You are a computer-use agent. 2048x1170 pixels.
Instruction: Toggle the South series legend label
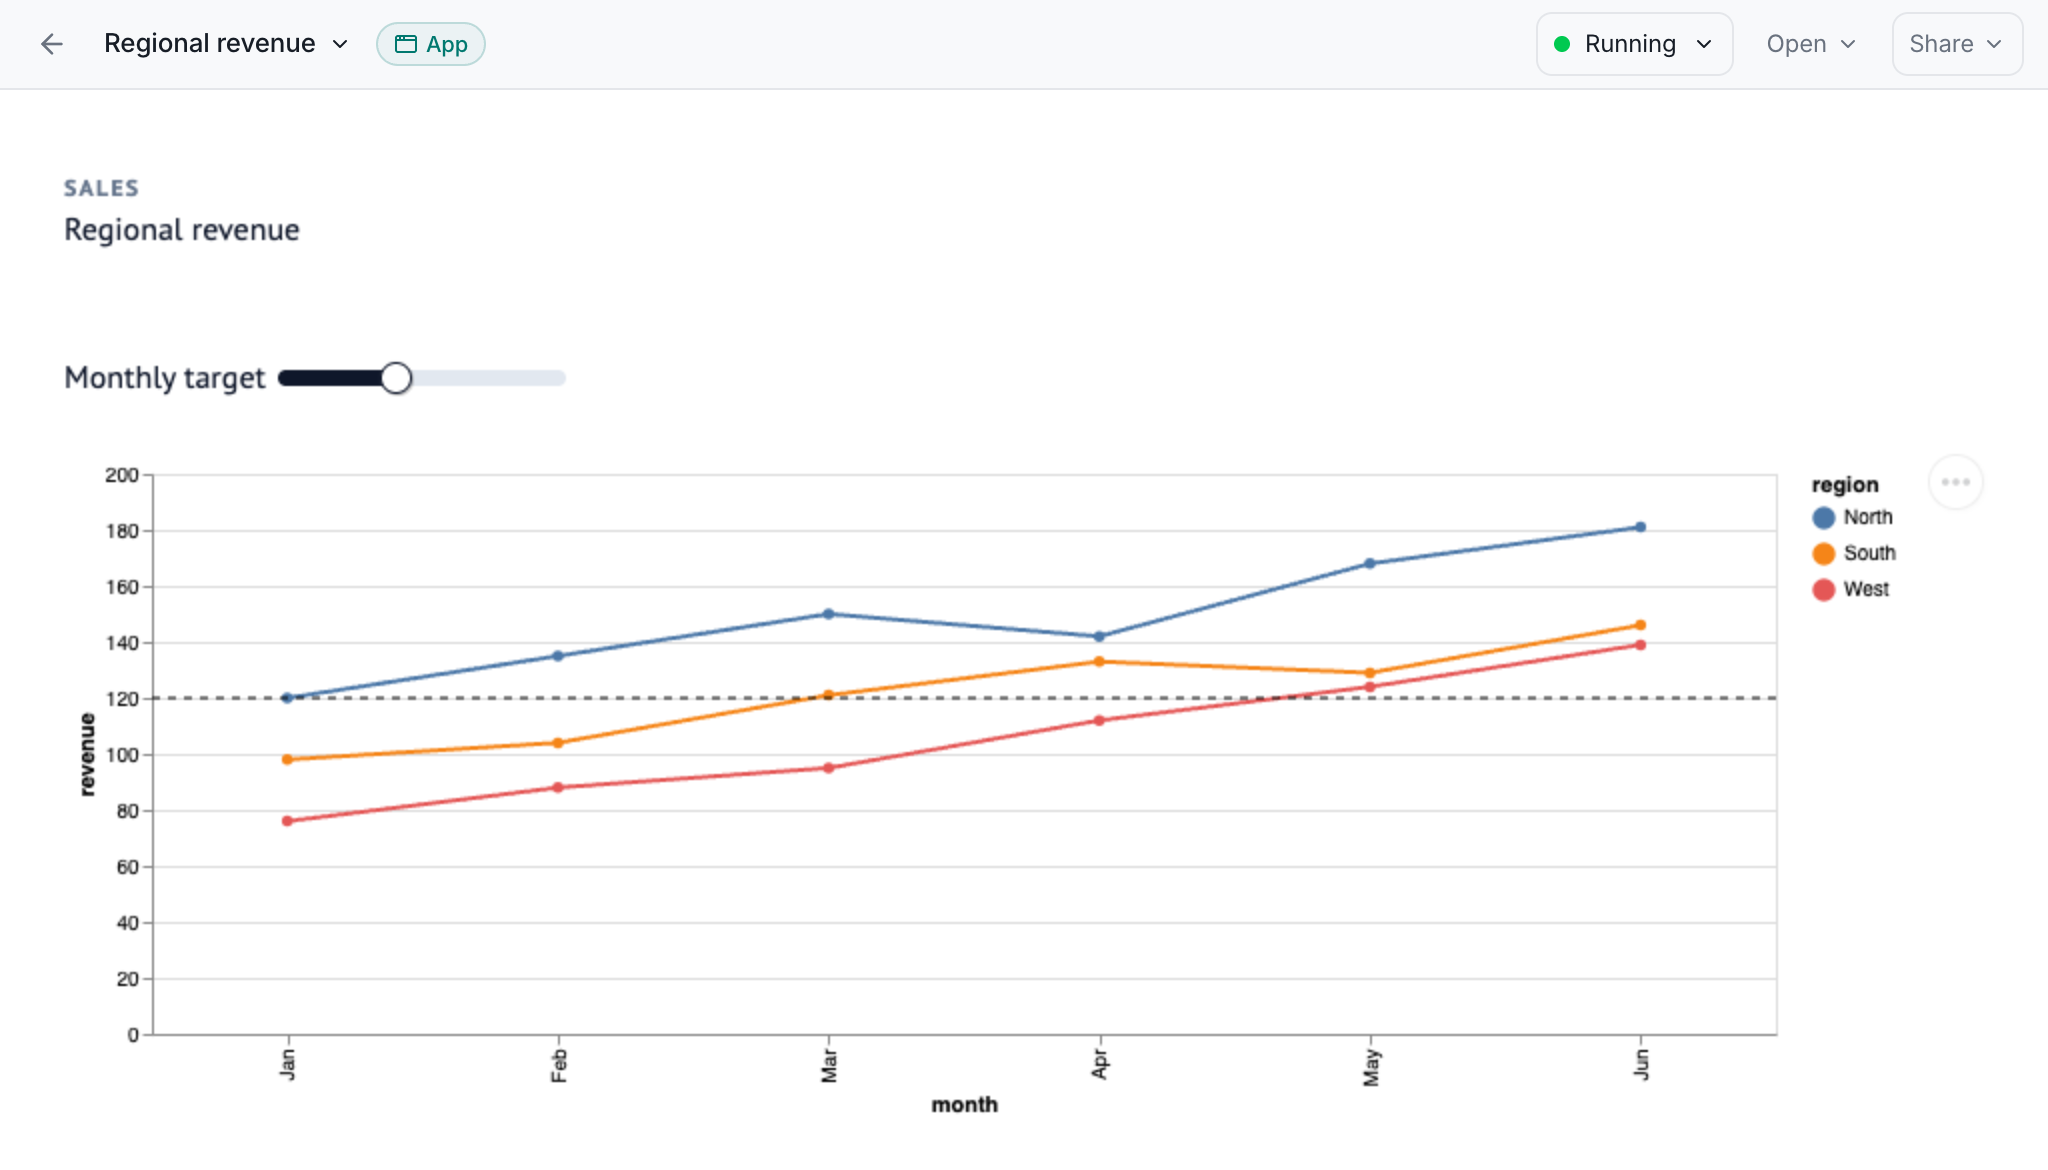(x=1869, y=553)
